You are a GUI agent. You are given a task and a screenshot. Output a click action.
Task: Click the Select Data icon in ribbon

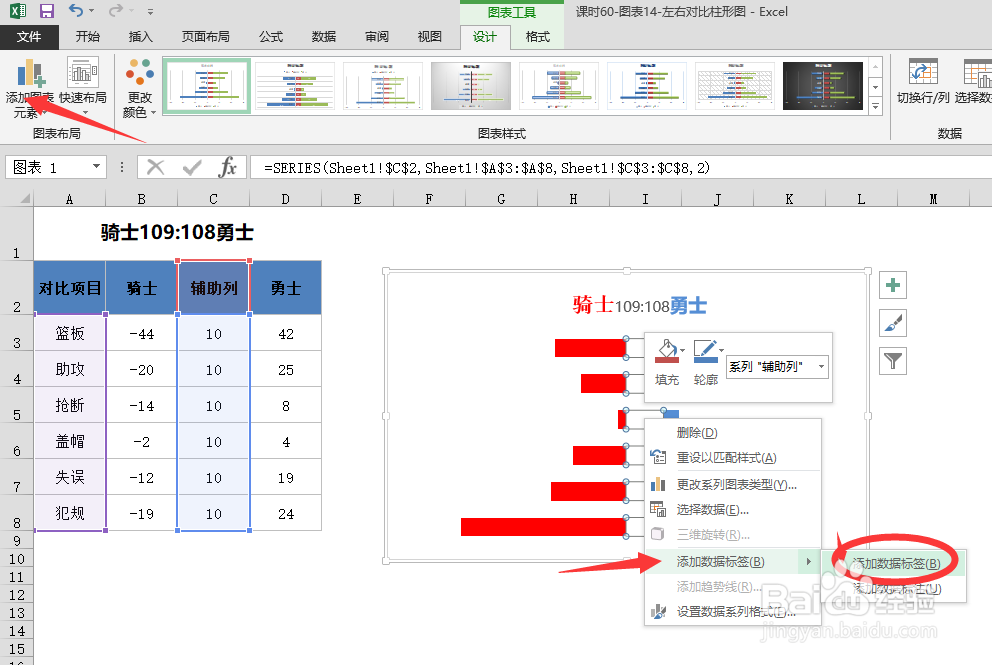point(976,73)
